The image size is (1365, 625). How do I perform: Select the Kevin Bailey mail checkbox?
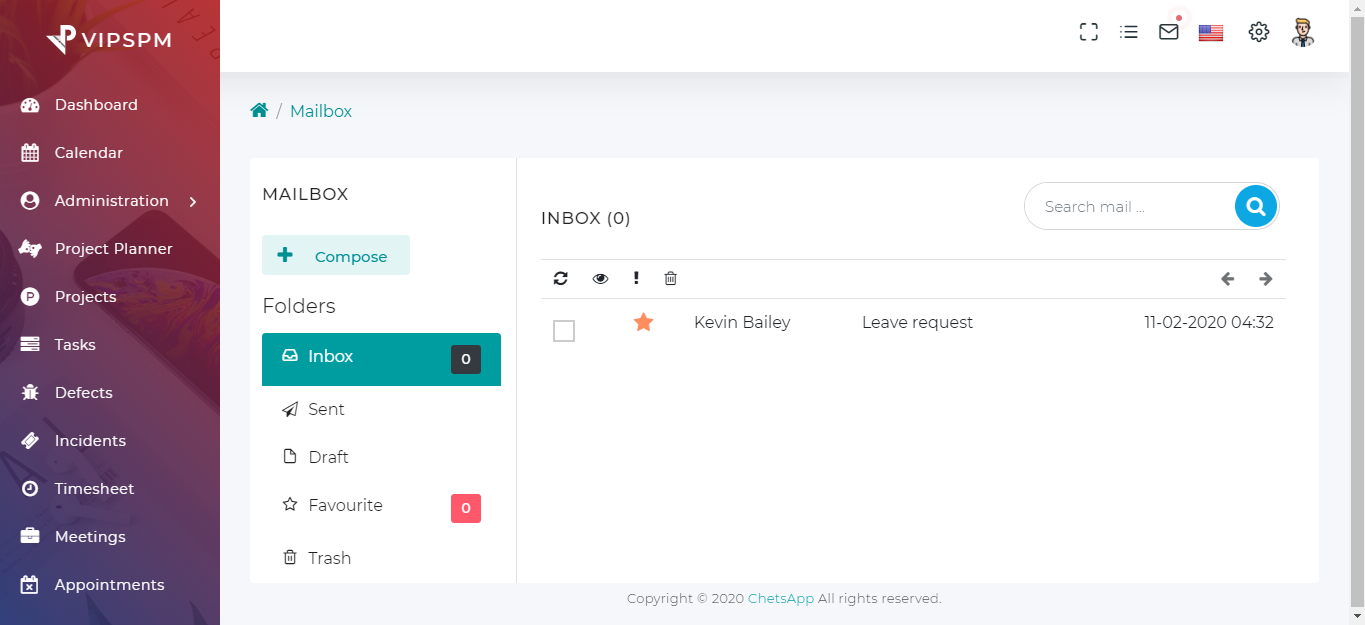pyautogui.click(x=564, y=331)
